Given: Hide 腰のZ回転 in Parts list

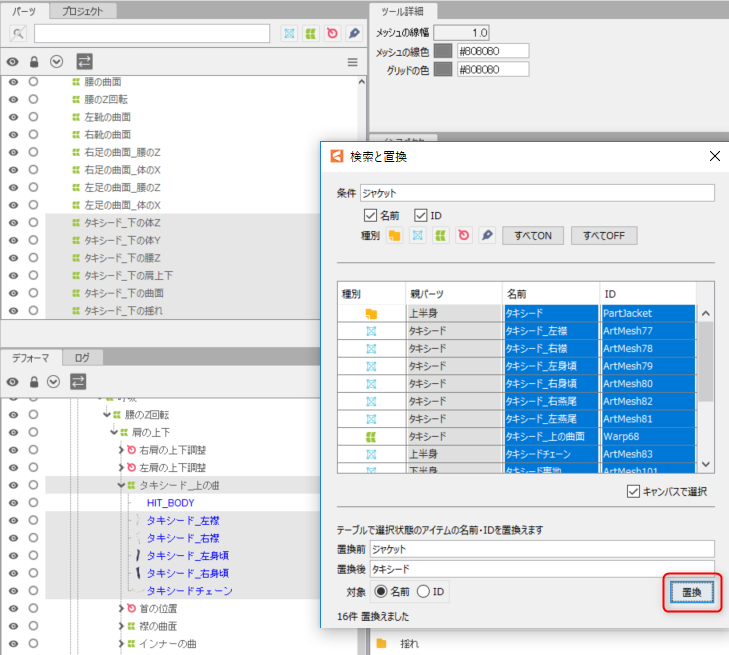Looking at the screenshot, I should (13, 99).
